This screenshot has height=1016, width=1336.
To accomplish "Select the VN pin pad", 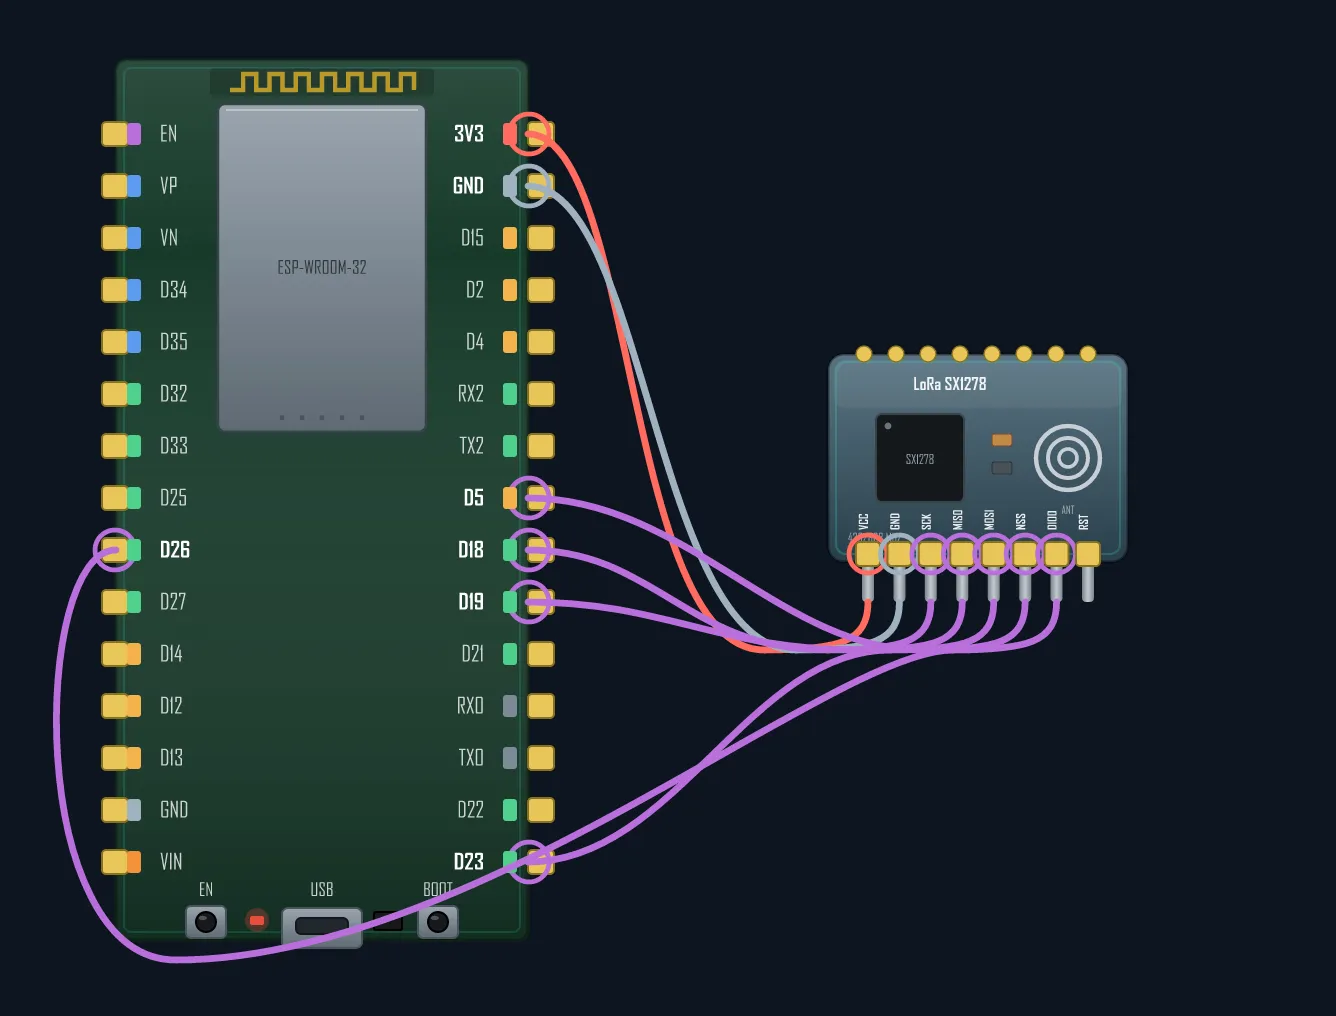I will pyautogui.click(x=115, y=238).
